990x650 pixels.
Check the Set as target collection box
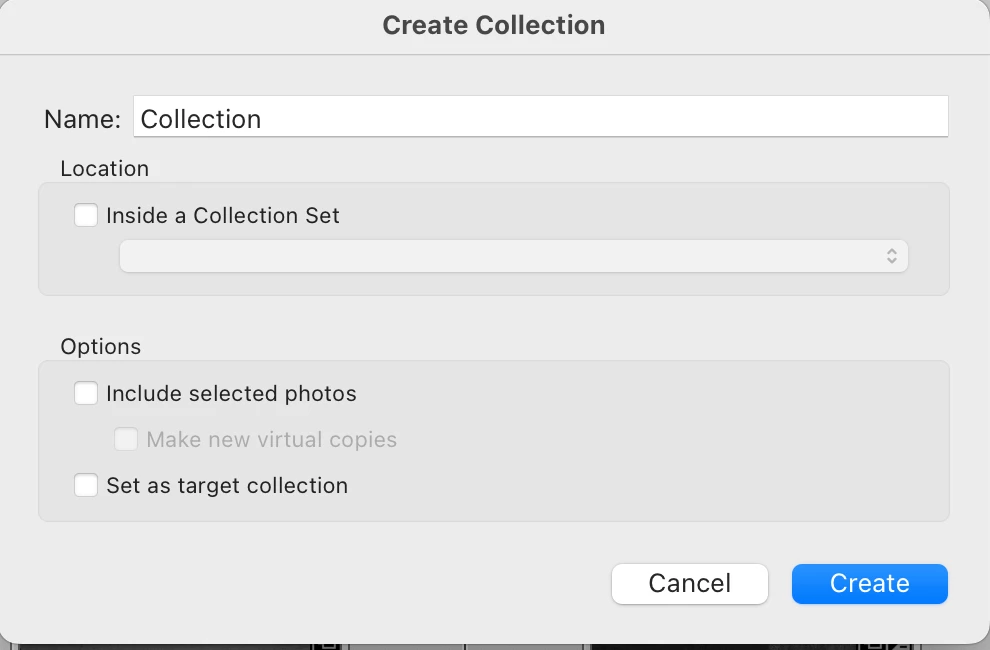86,485
